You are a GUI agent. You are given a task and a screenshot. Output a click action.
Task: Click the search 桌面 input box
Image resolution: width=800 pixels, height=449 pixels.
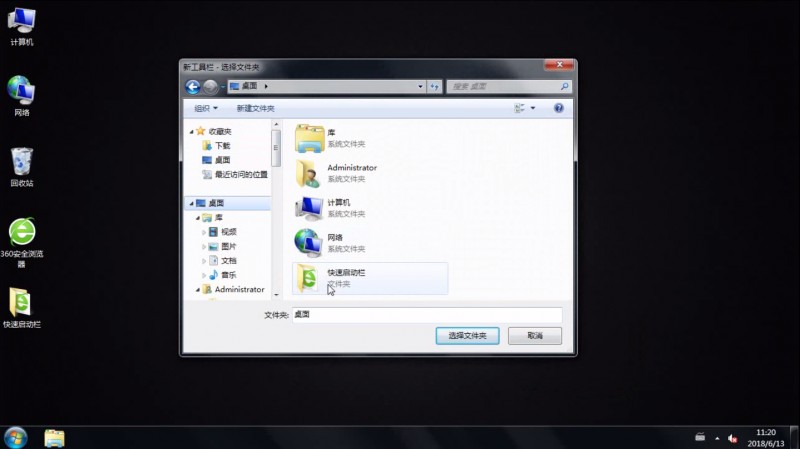tap(503, 87)
